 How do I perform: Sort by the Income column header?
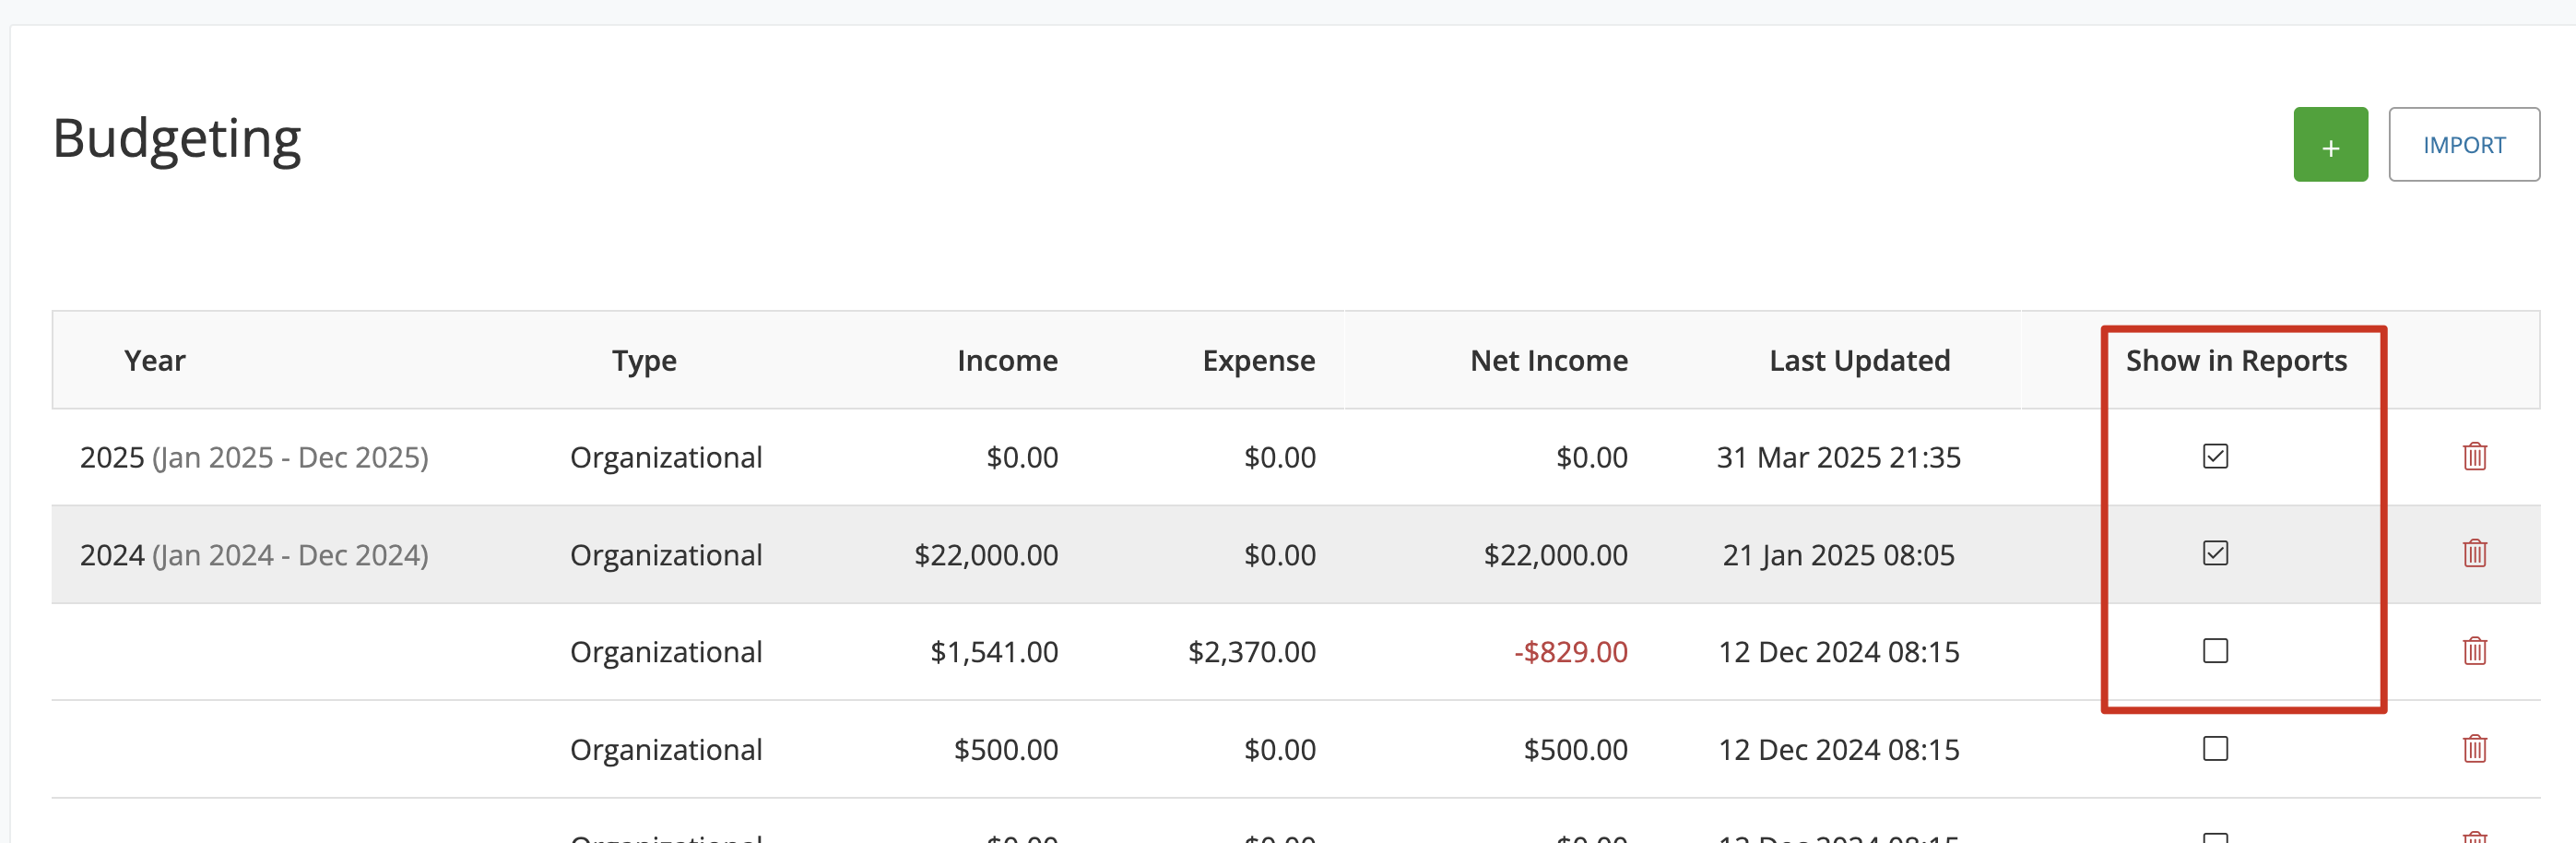coord(1007,361)
